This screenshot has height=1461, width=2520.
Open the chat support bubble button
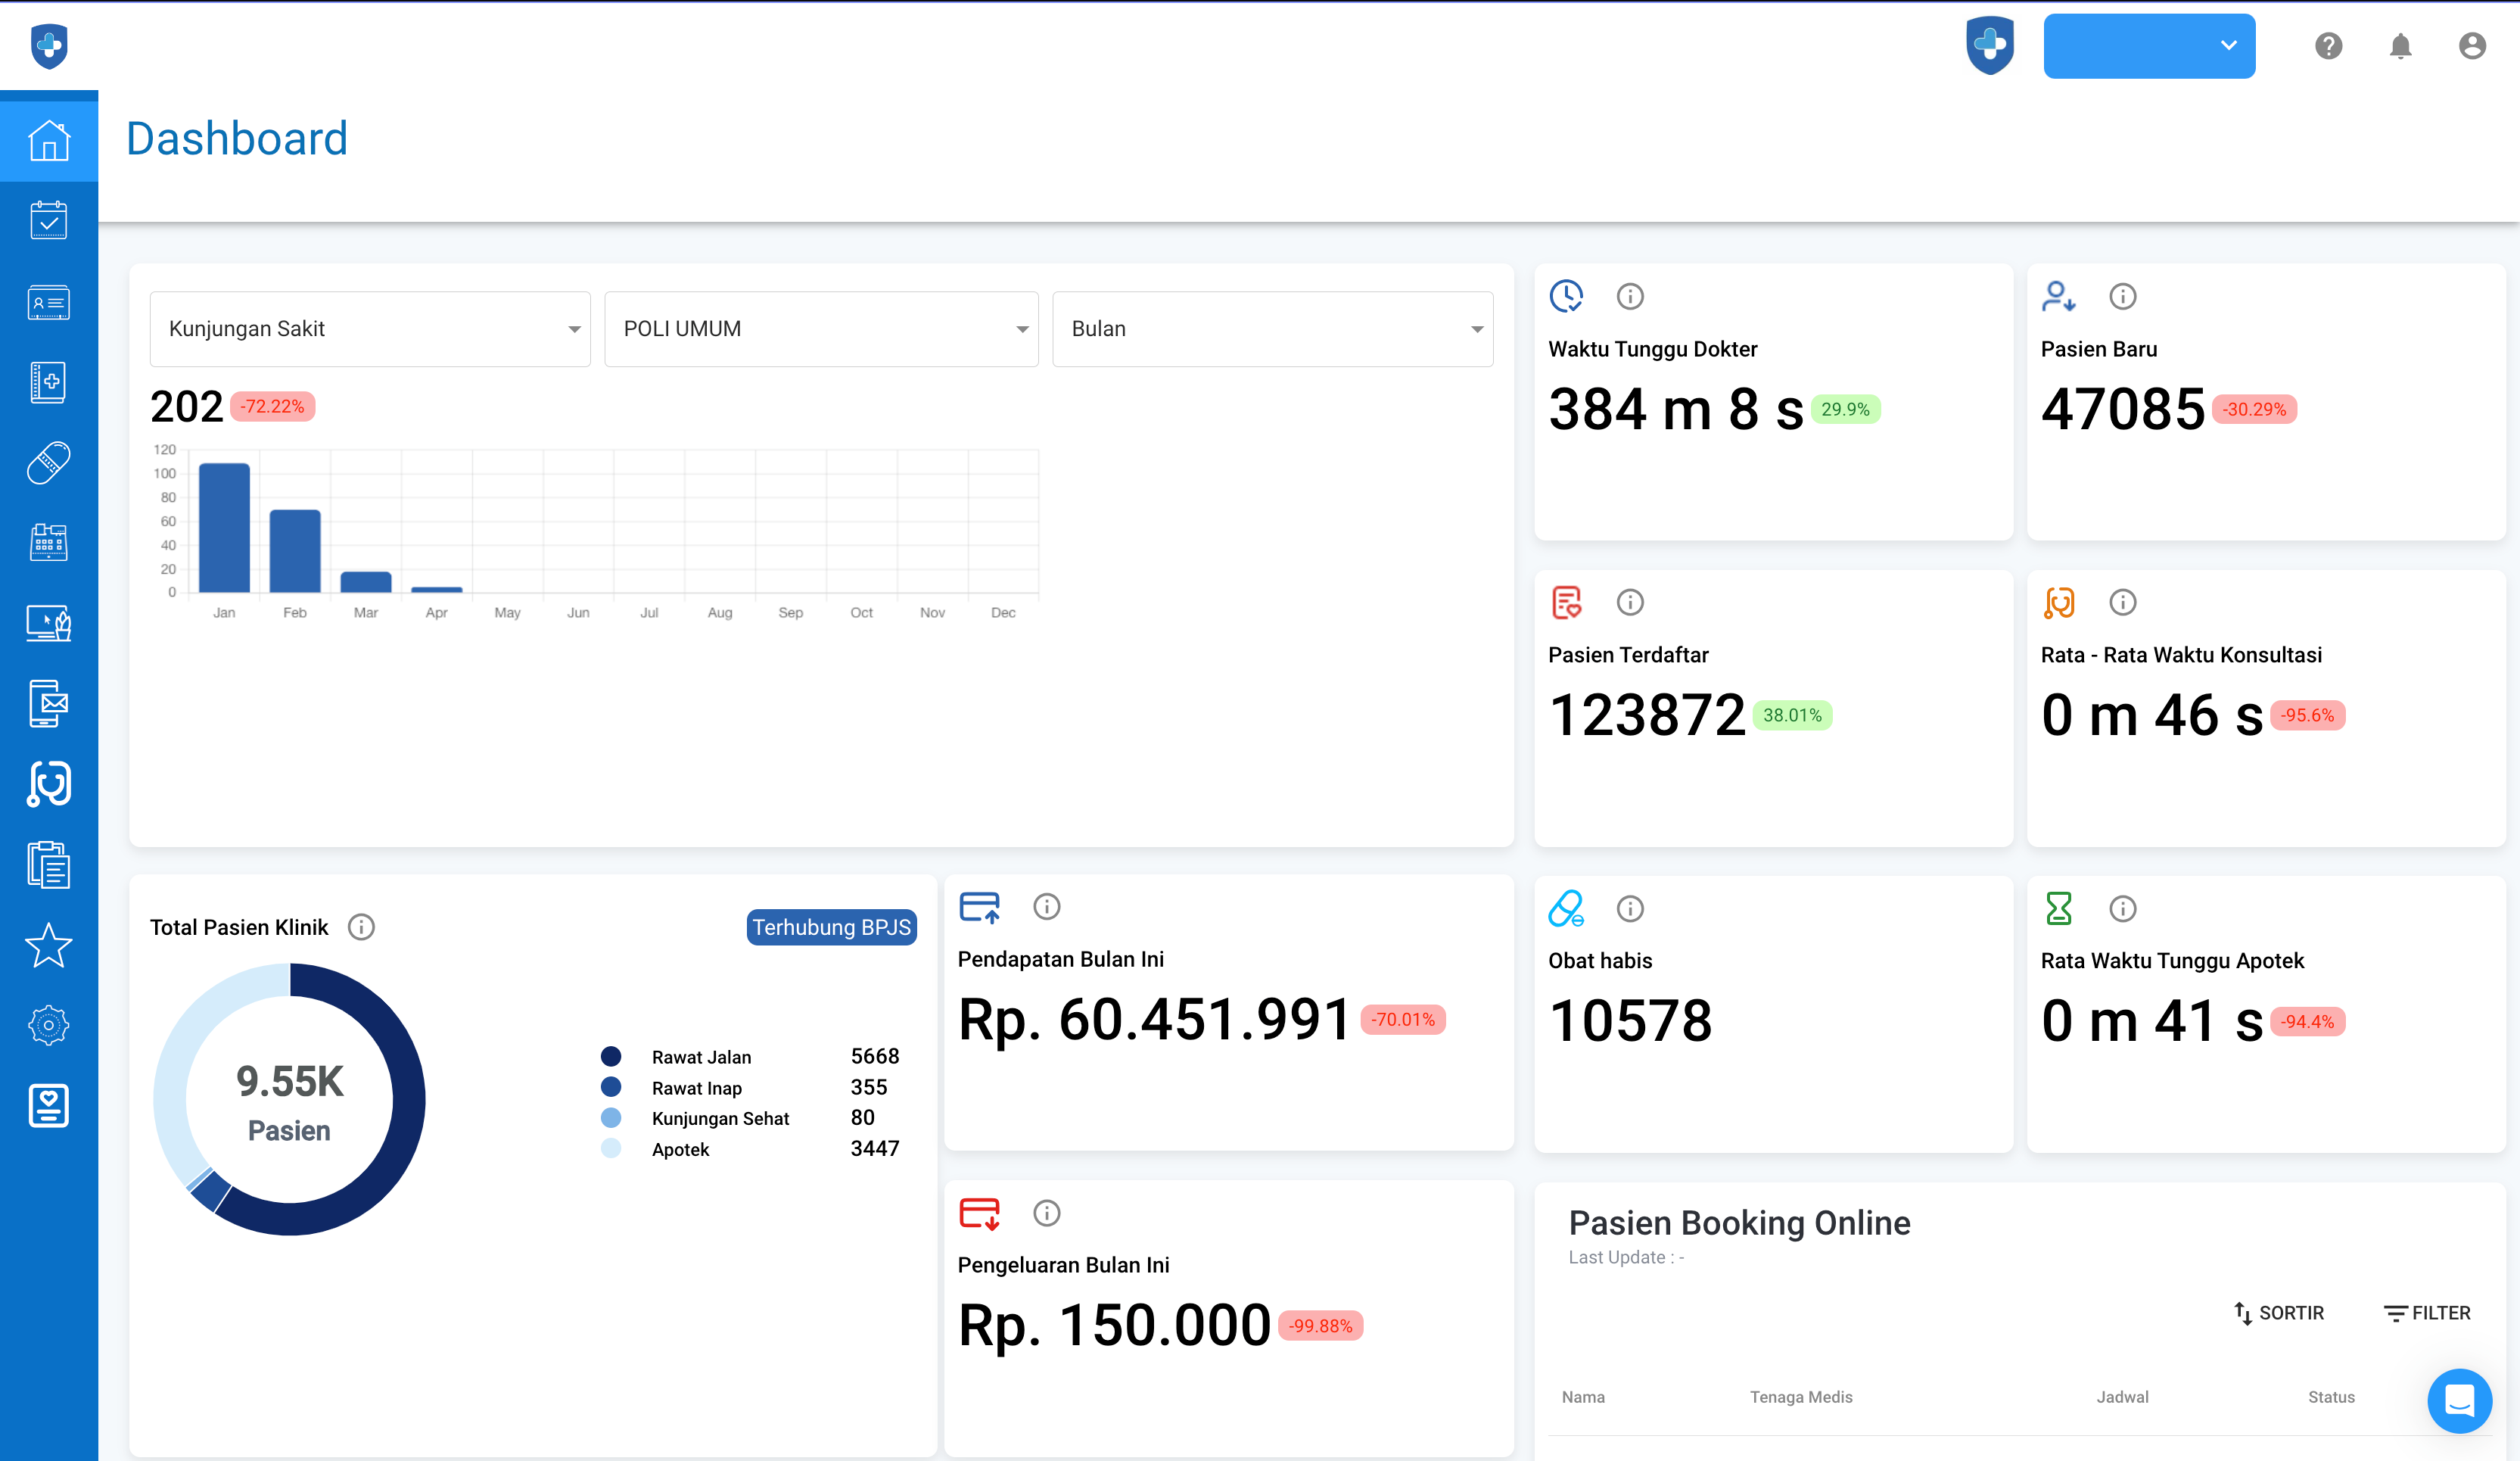click(2459, 1400)
